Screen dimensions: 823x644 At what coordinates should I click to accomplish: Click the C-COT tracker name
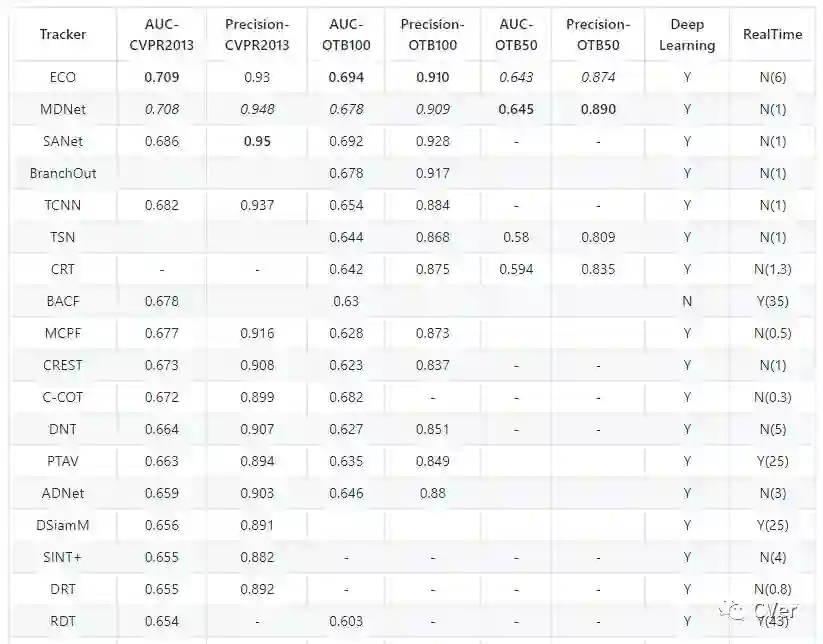63,397
